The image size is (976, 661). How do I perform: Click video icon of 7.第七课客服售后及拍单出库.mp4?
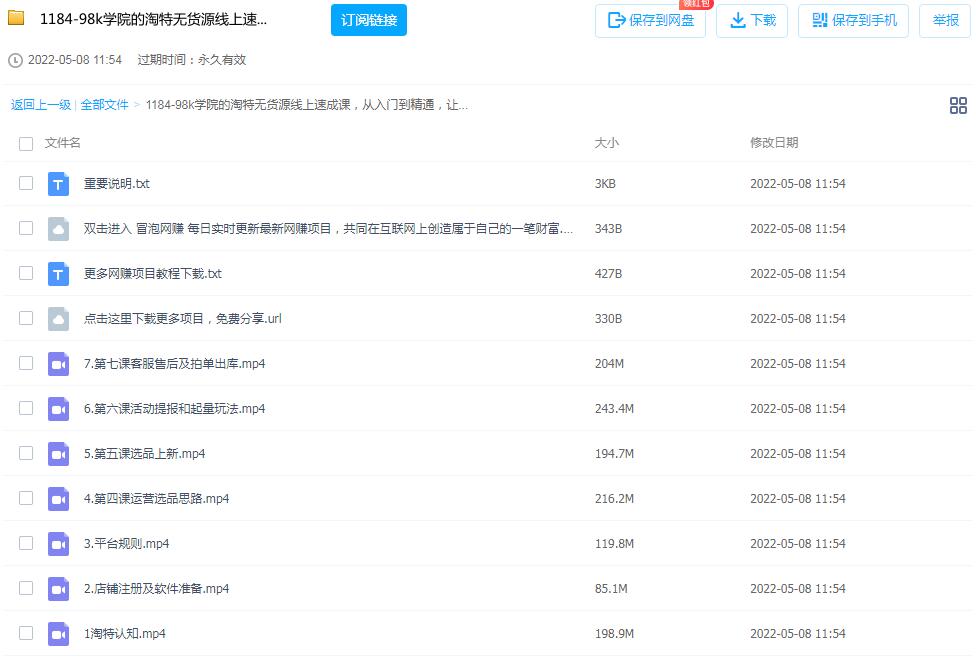click(59, 363)
